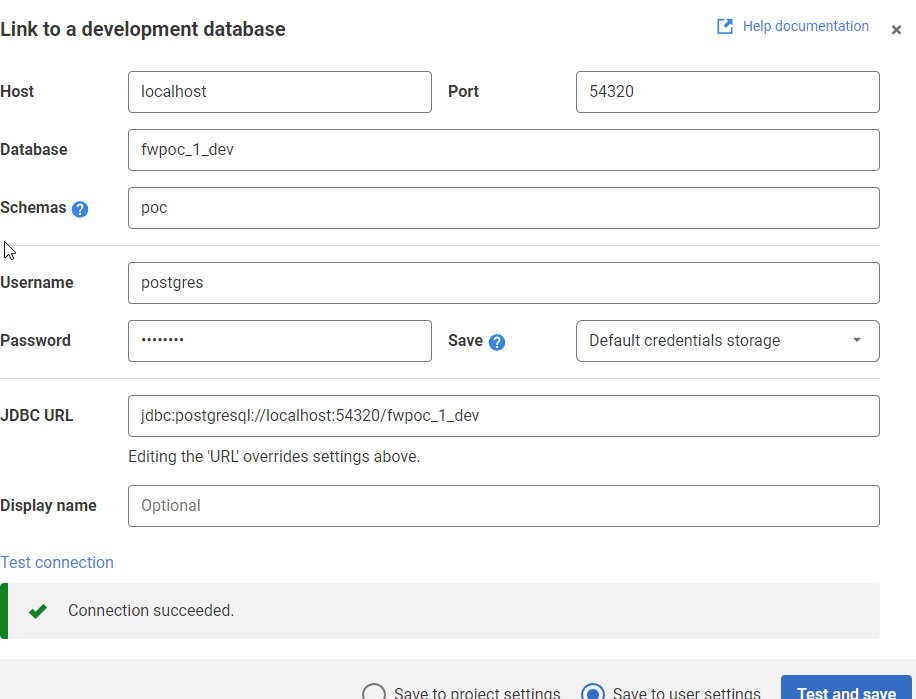The image size is (916, 699).
Task: Select the Save to project settings radio button
Action: tap(374, 691)
